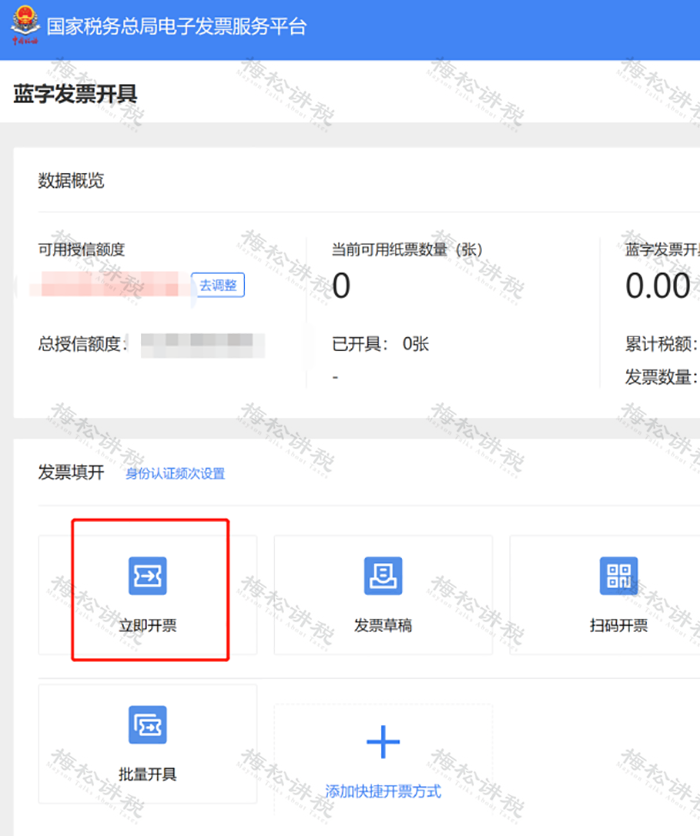The height and width of the screenshot is (836, 700).
Task: Open the 发票草稿 draft icon
Action: (x=383, y=576)
